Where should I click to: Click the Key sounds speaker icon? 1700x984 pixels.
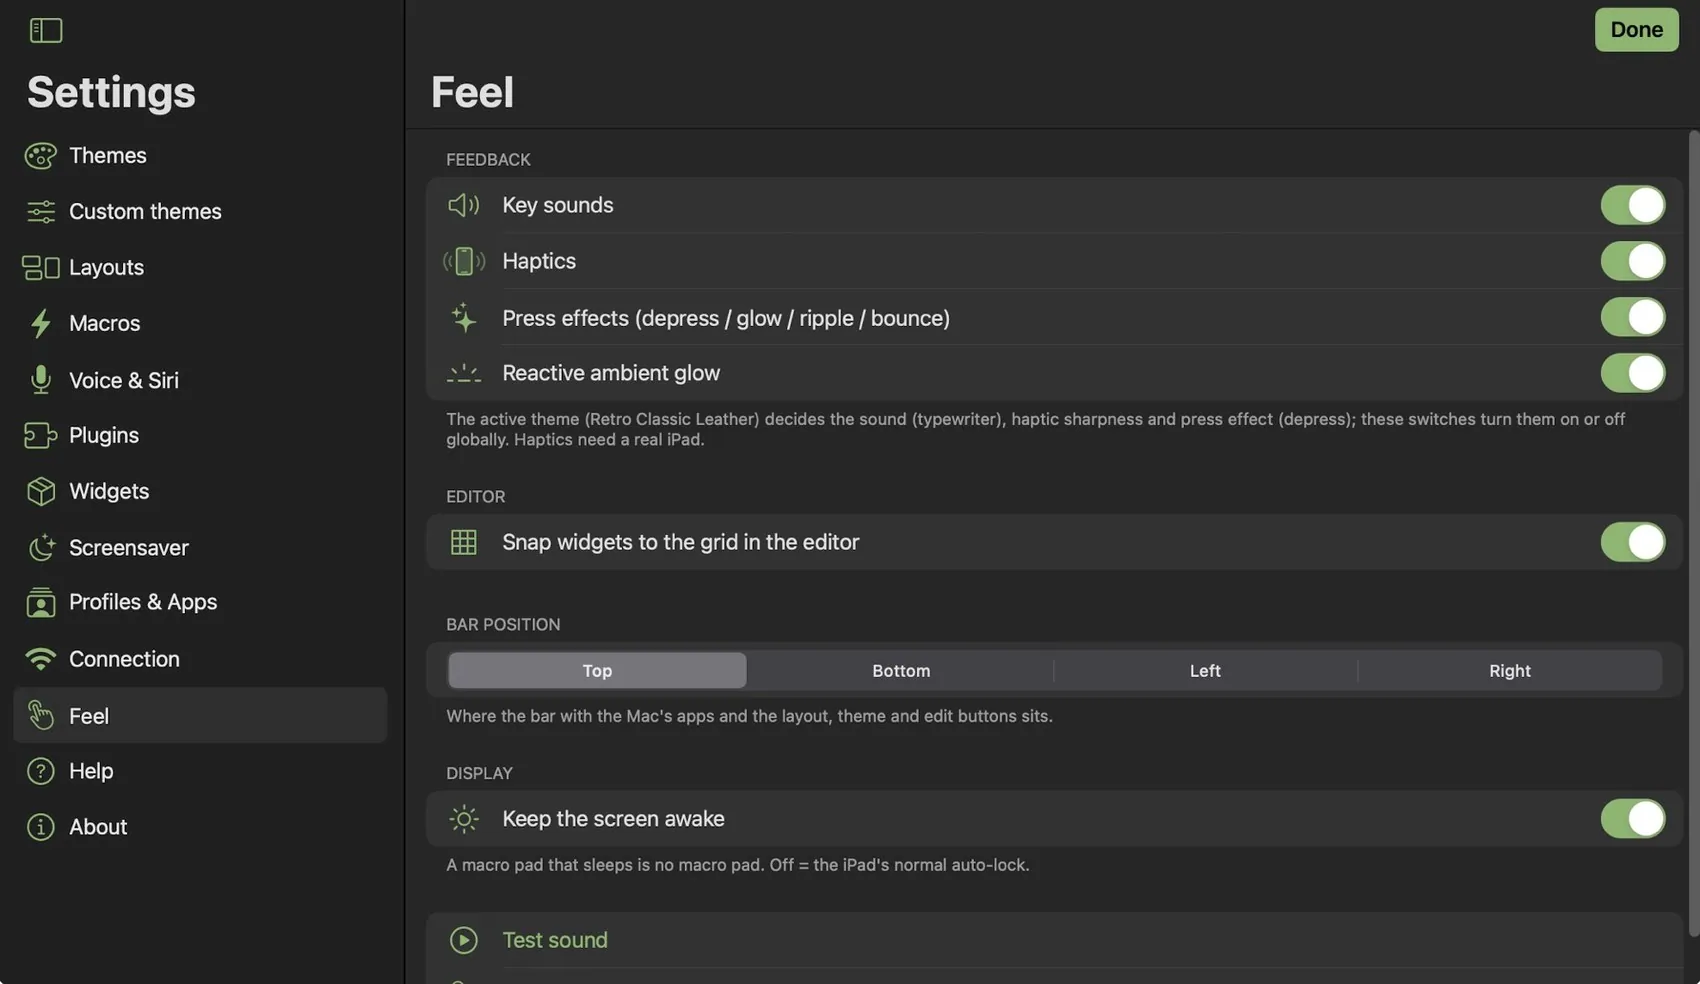tap(464, 205)
